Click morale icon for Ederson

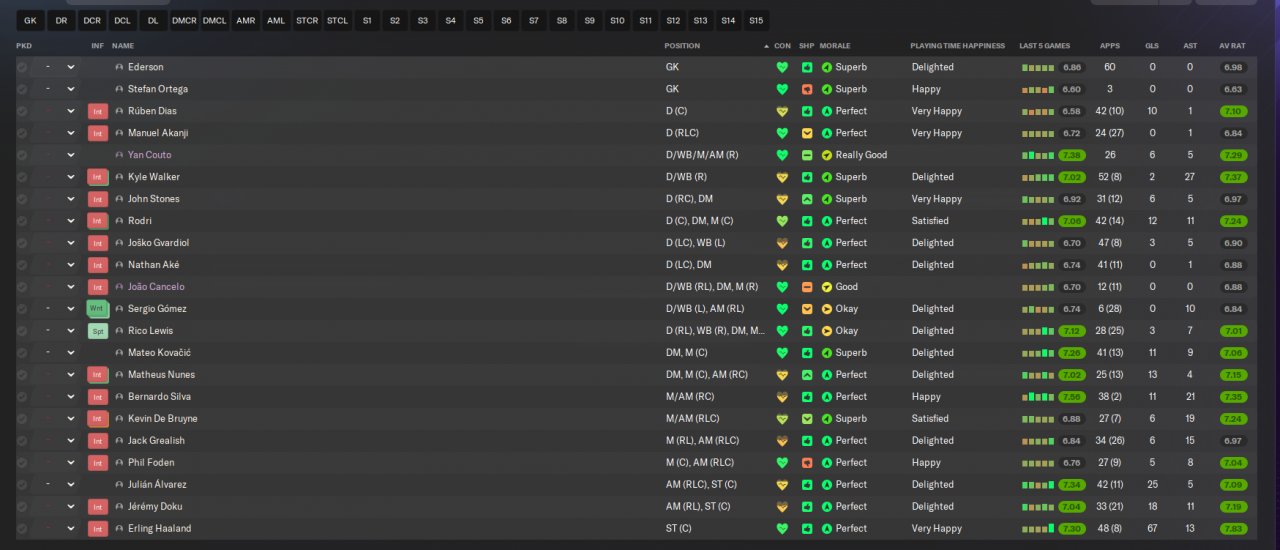(x=827, y=67)
